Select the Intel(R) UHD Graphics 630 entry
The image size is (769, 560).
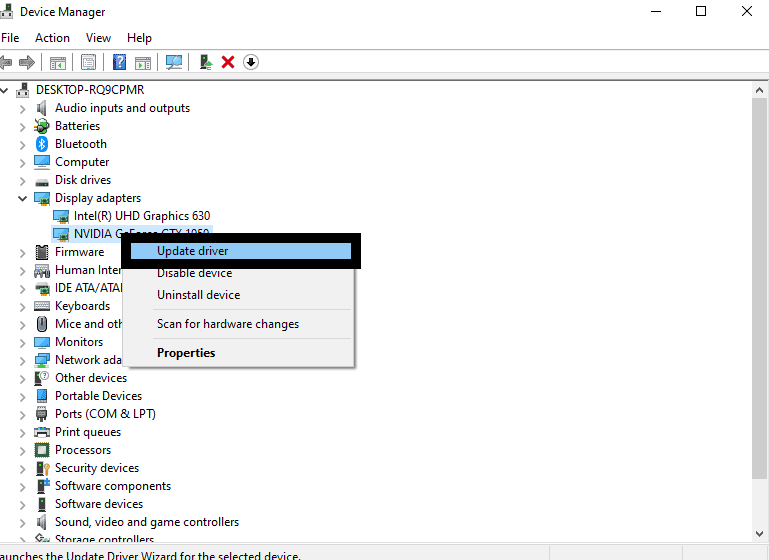[x=142, y=216]
